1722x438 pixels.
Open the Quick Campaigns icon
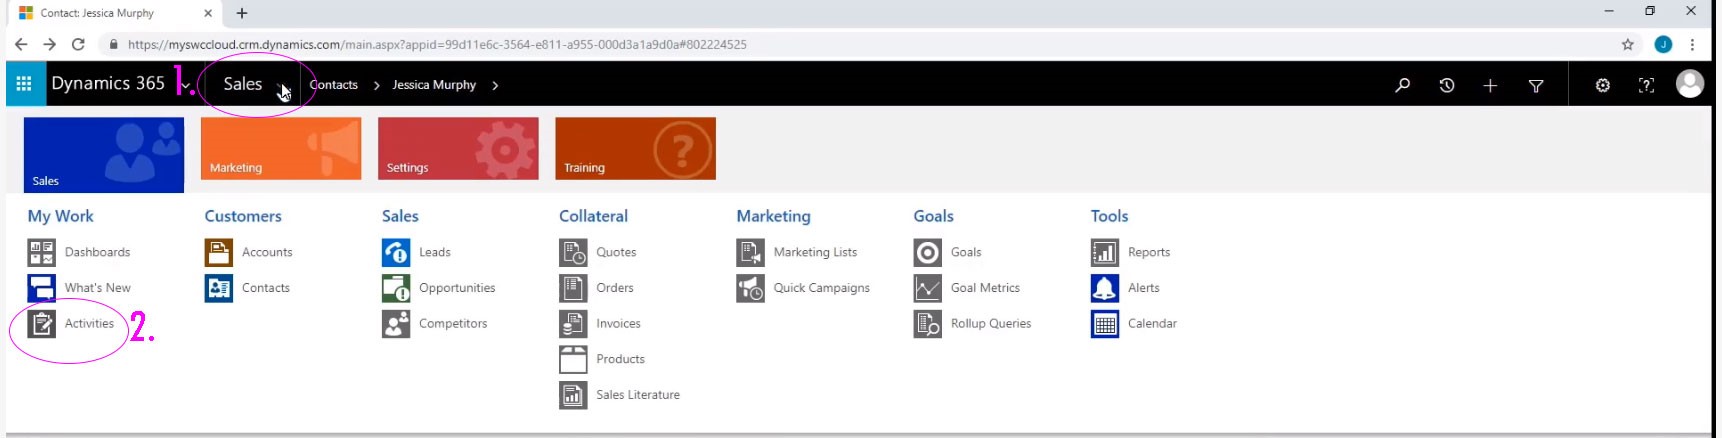[750, 288]
